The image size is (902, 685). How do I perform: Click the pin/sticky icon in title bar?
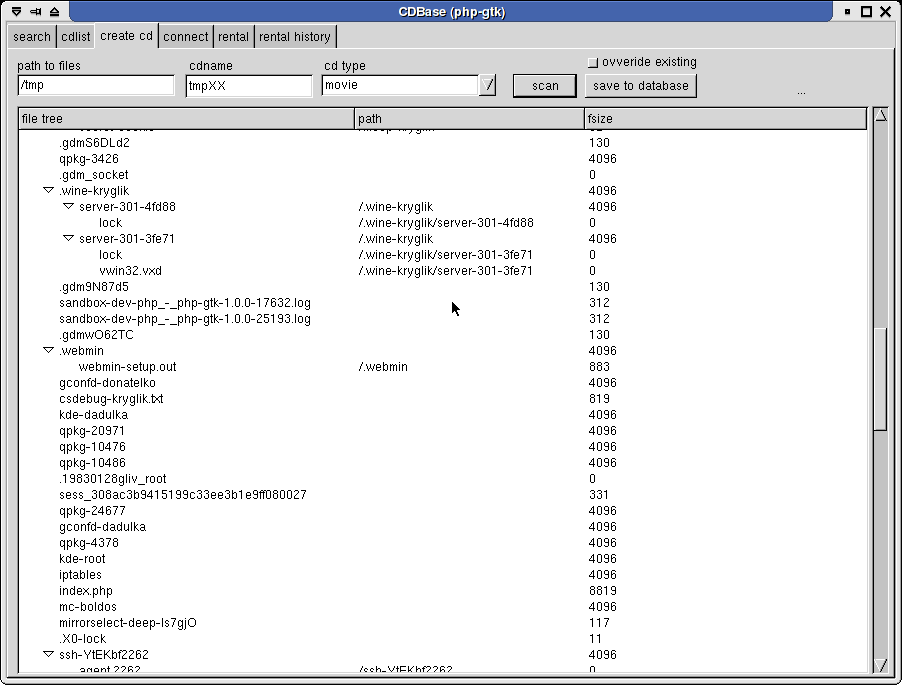click(35, 12)
